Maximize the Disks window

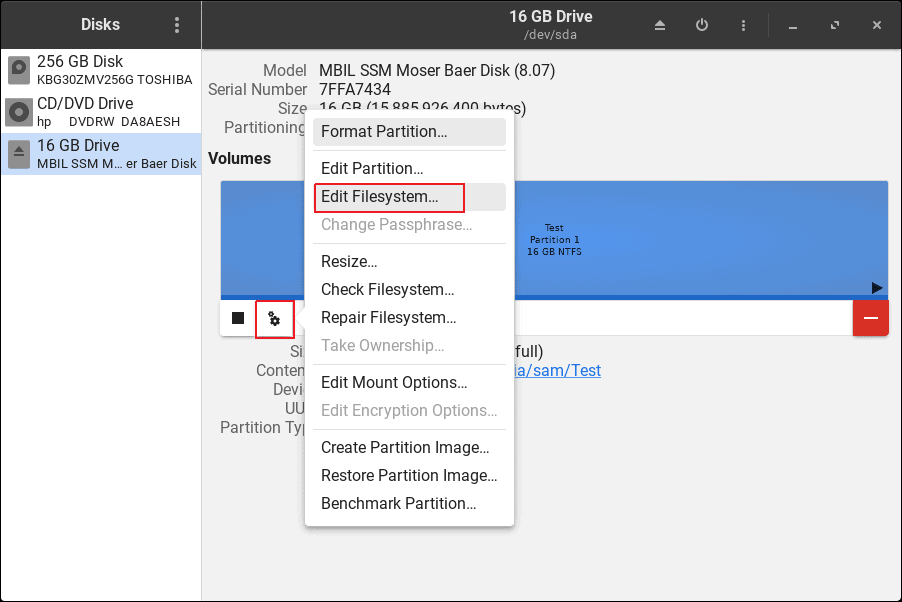pos(835,25)
